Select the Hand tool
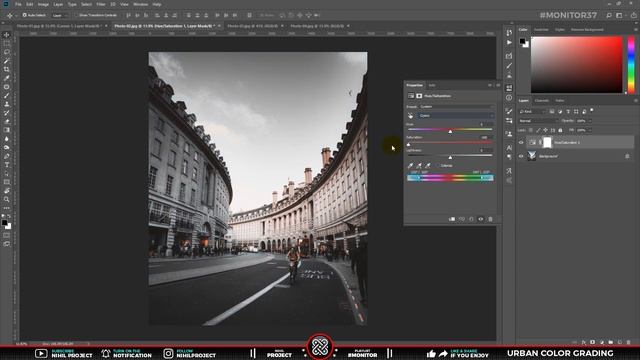Viewport: 640px width, 360px height. pyautogui.click(x=7, y=191)
